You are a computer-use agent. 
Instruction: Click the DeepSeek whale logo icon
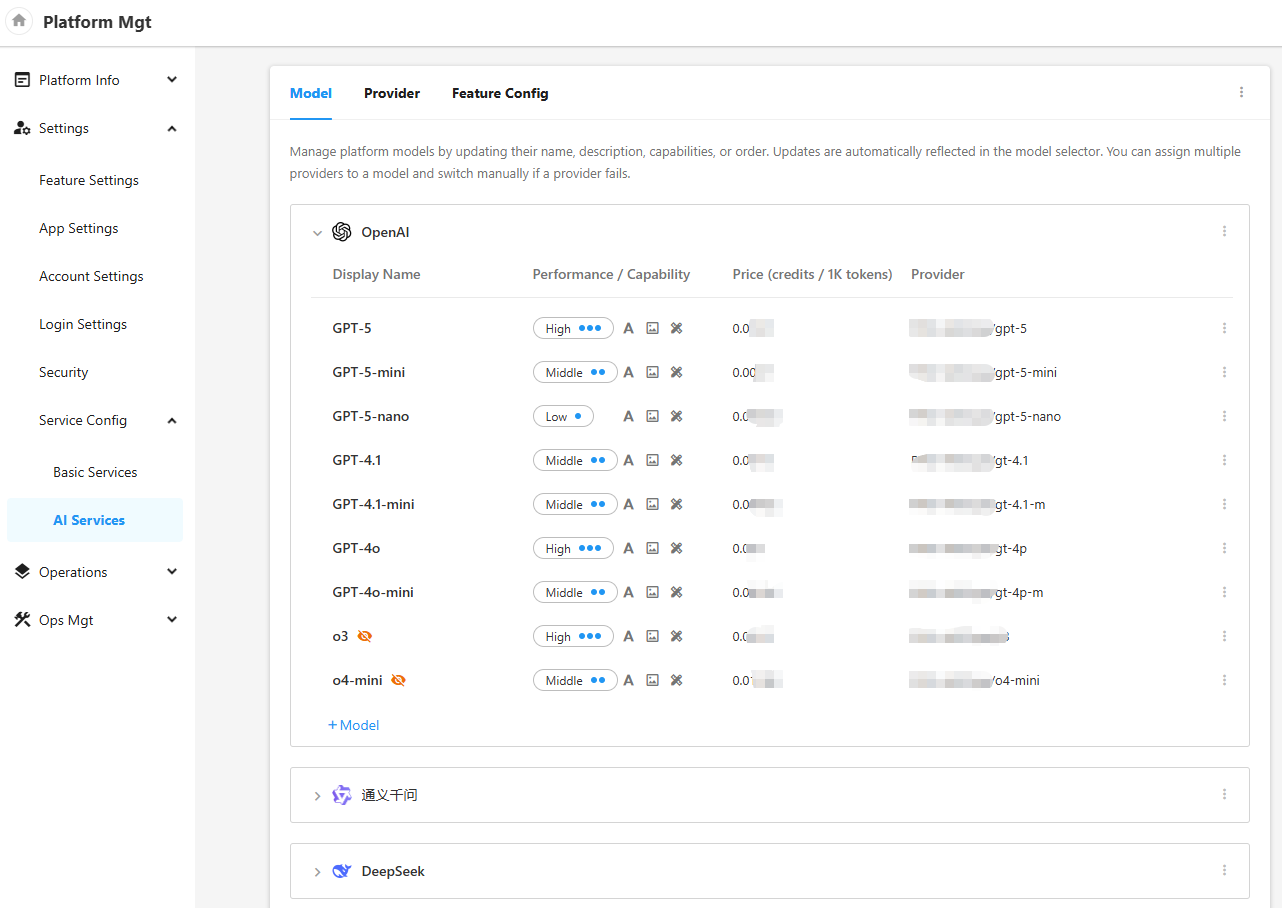[x=342, y=871]
